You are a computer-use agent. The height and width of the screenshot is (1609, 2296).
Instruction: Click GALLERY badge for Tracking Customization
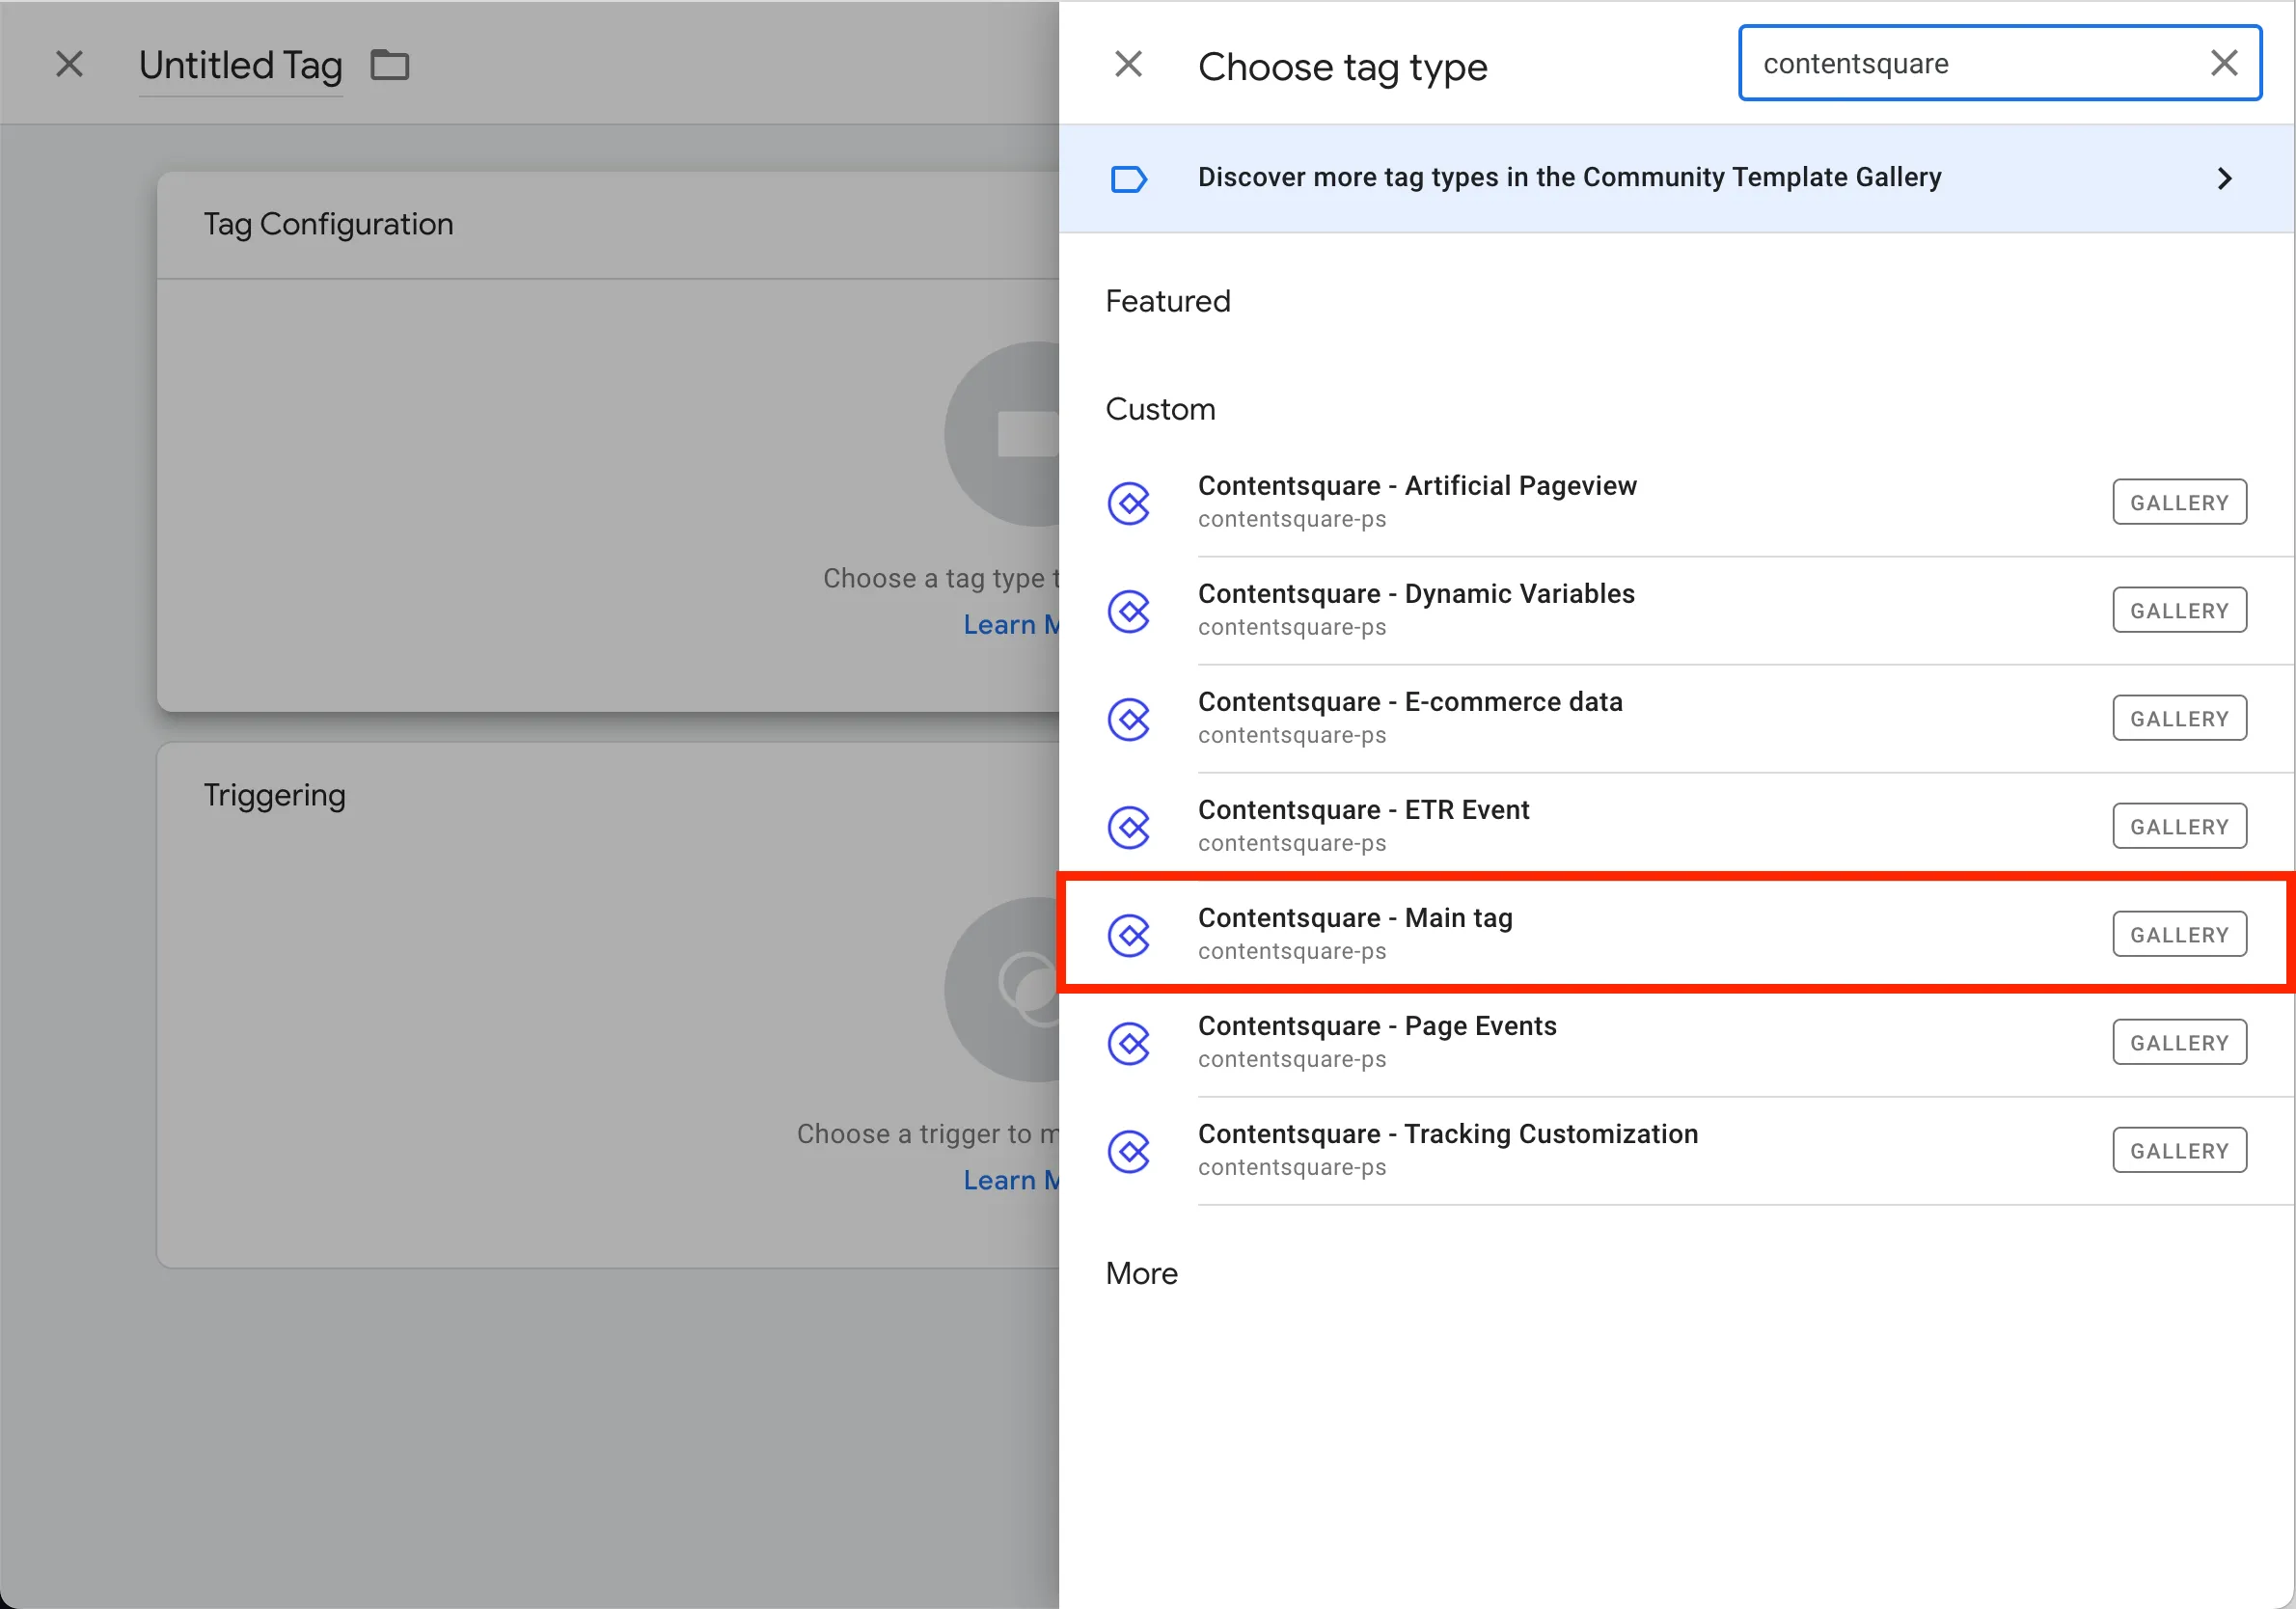click(x=2179, y=1150)
